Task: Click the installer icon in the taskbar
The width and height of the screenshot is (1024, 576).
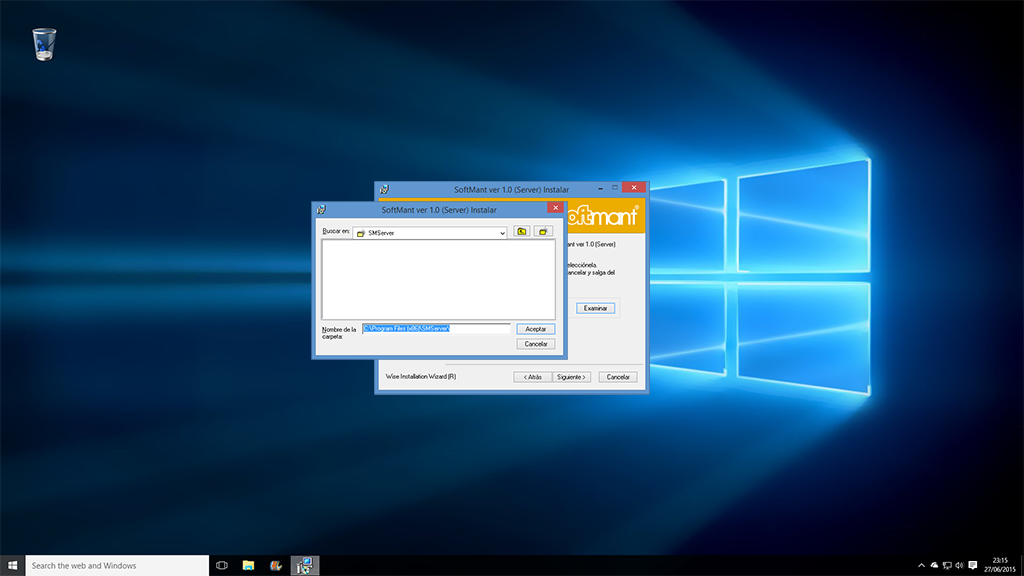Action: point(304,565)
